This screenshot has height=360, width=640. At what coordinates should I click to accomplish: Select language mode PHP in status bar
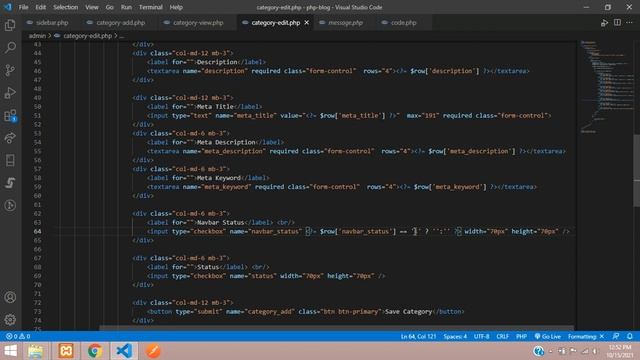(x=521, y=336)
